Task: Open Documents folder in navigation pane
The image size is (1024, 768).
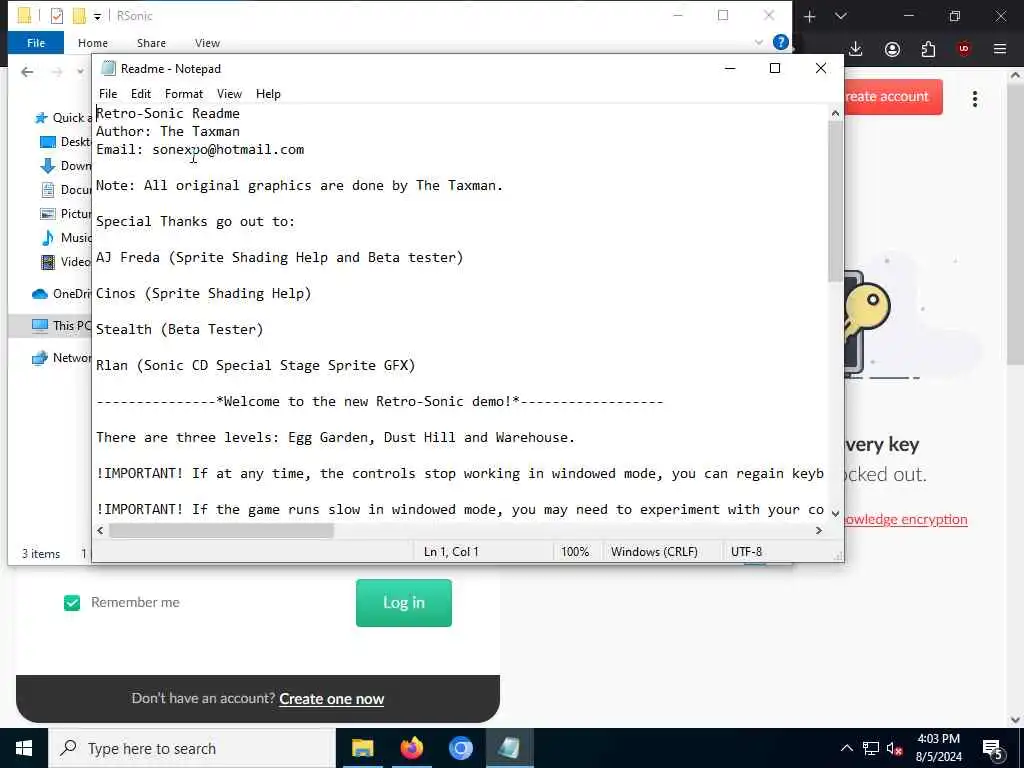Action: click(65, 189)
